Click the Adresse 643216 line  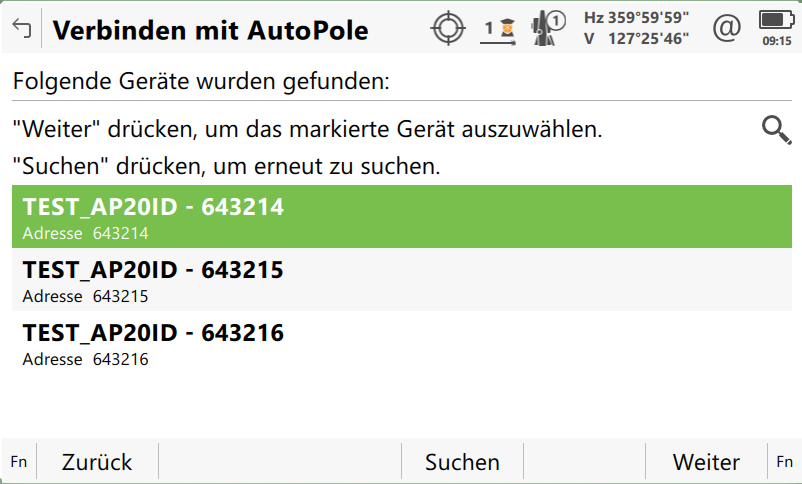(x=85, y=359)
